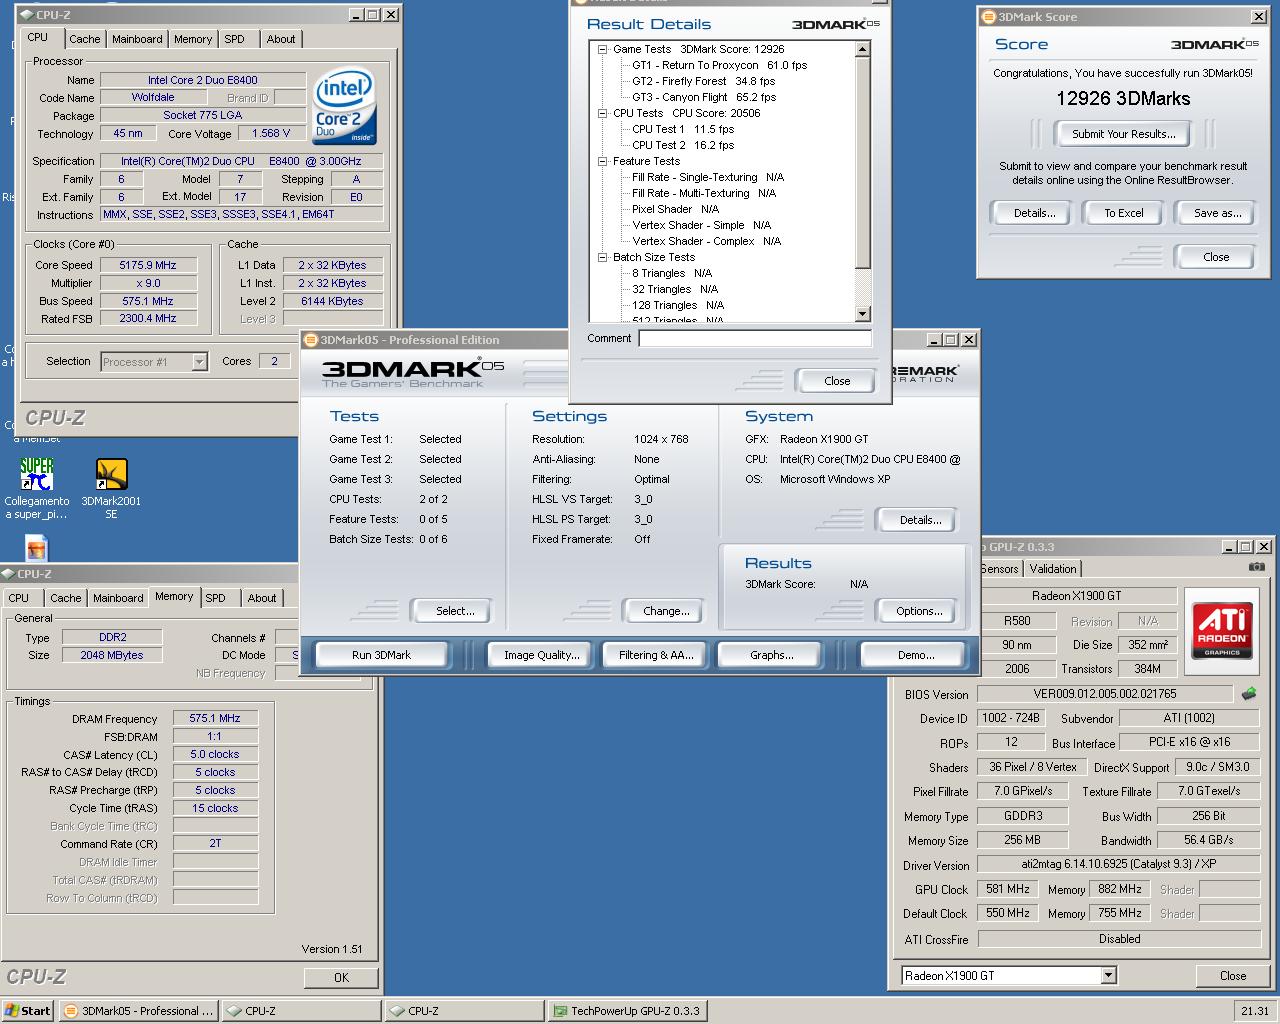Click OK in lower CPU-Z window
This screenshot has width=1280, height=1024.
click(341, 978)
